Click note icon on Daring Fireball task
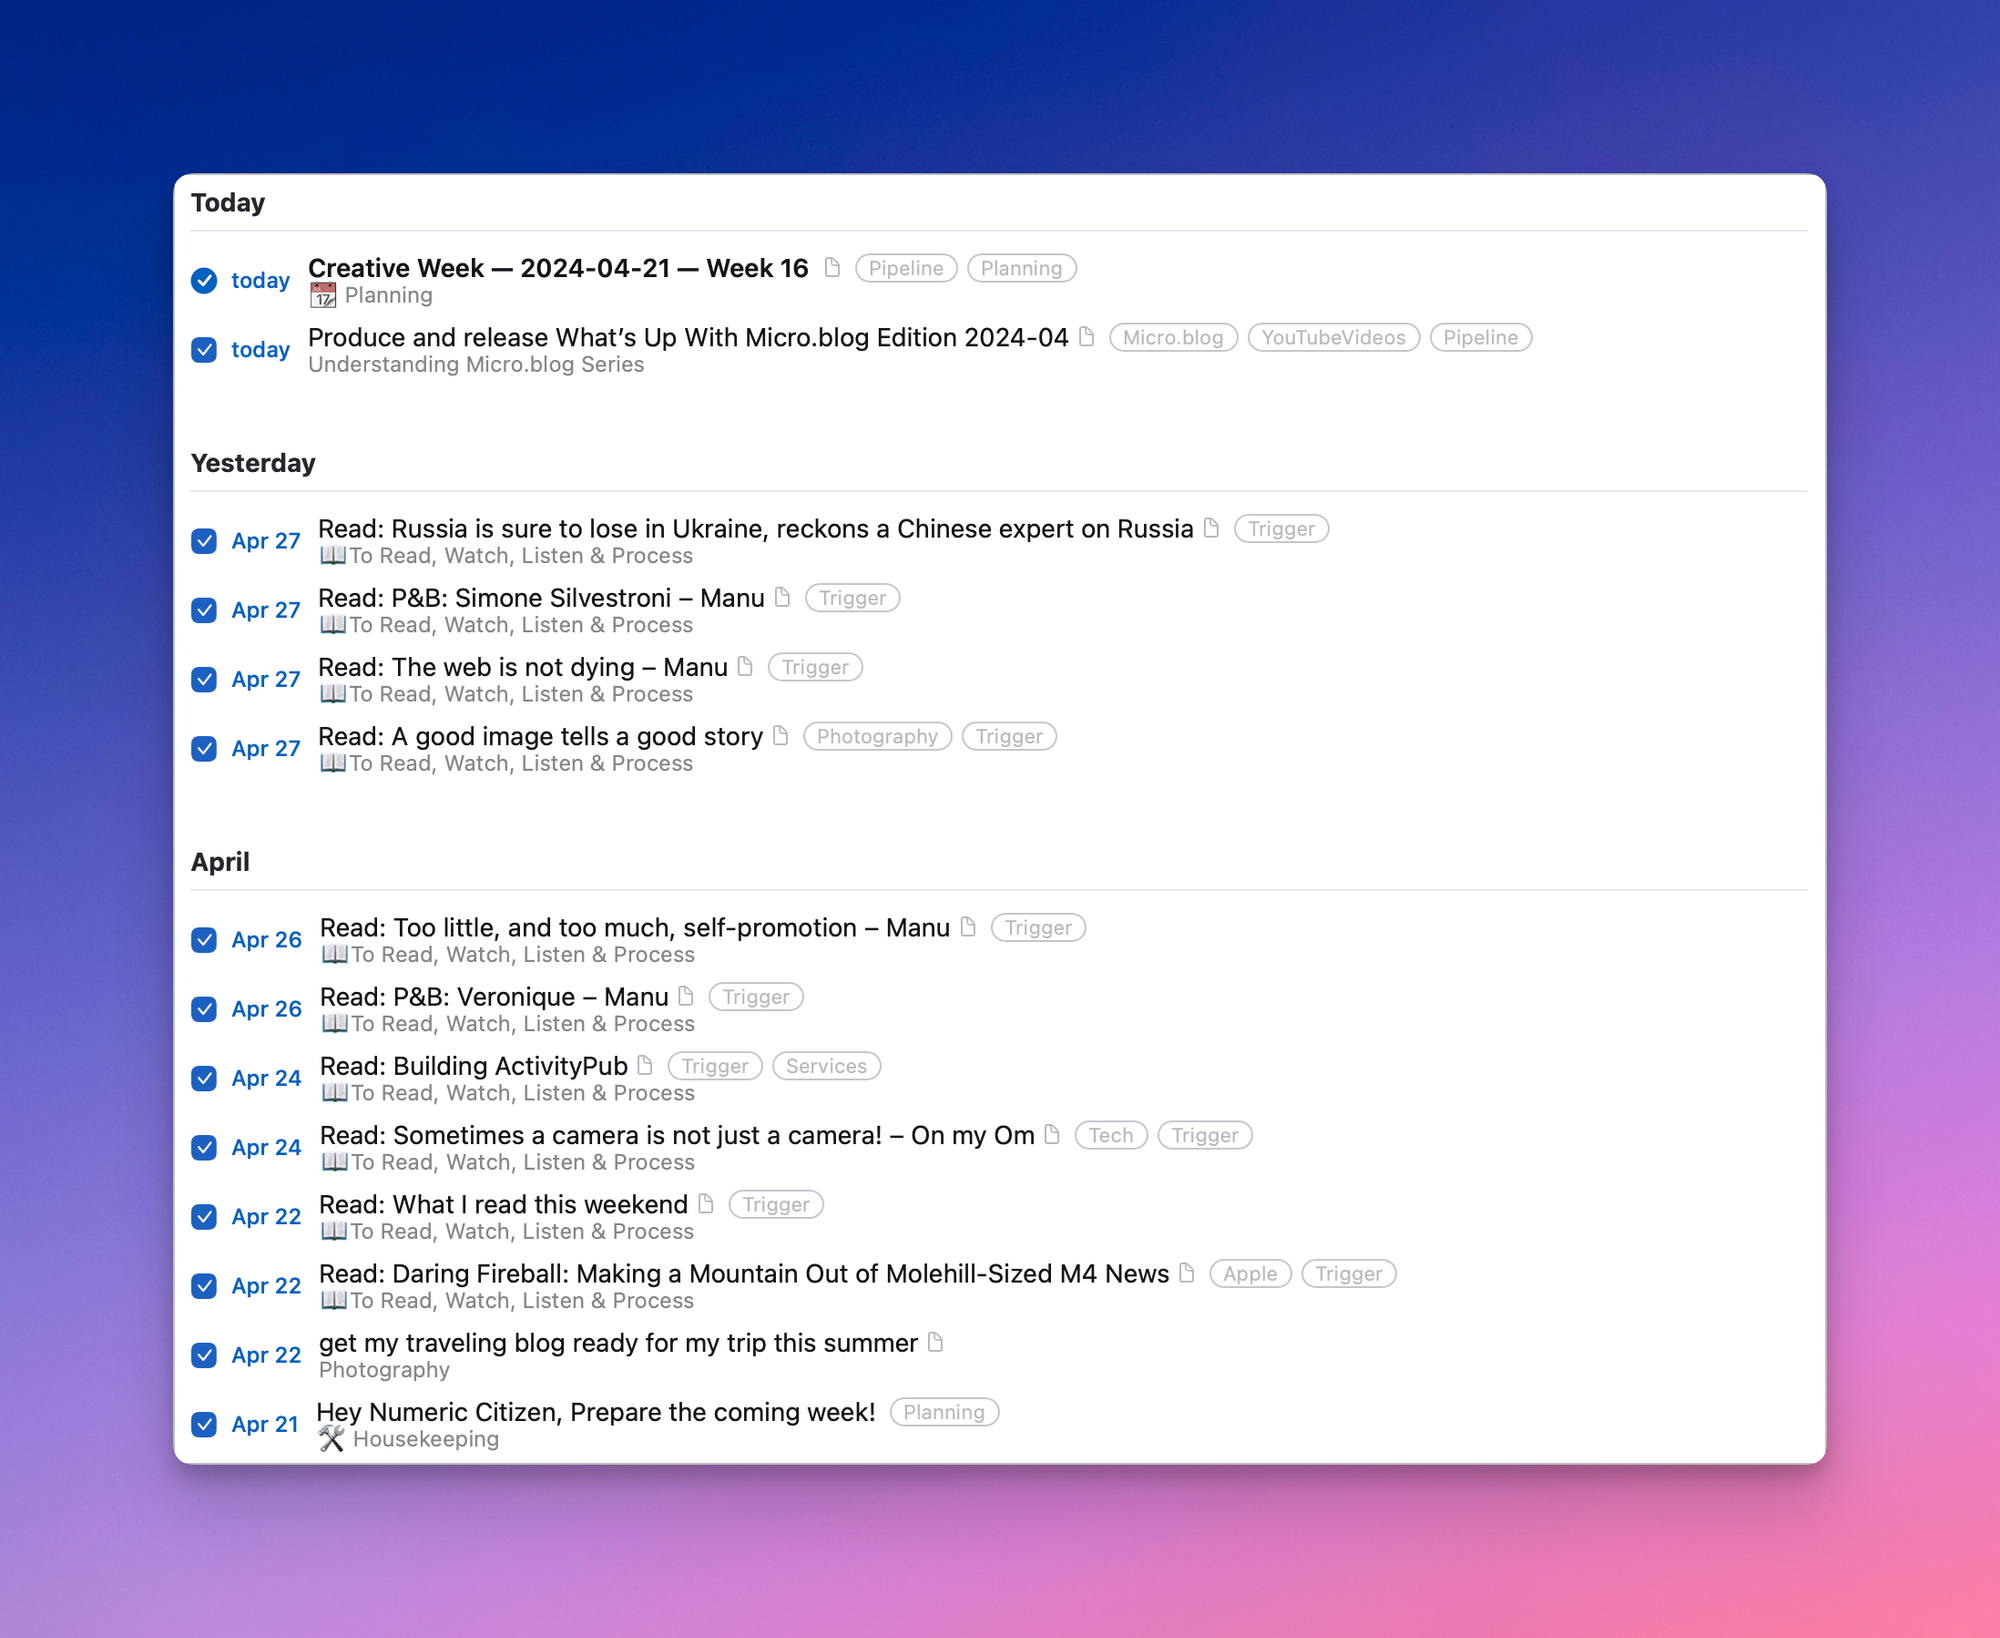The width and height of the screenshot is (2000, 1638). pos(1187,1273)
